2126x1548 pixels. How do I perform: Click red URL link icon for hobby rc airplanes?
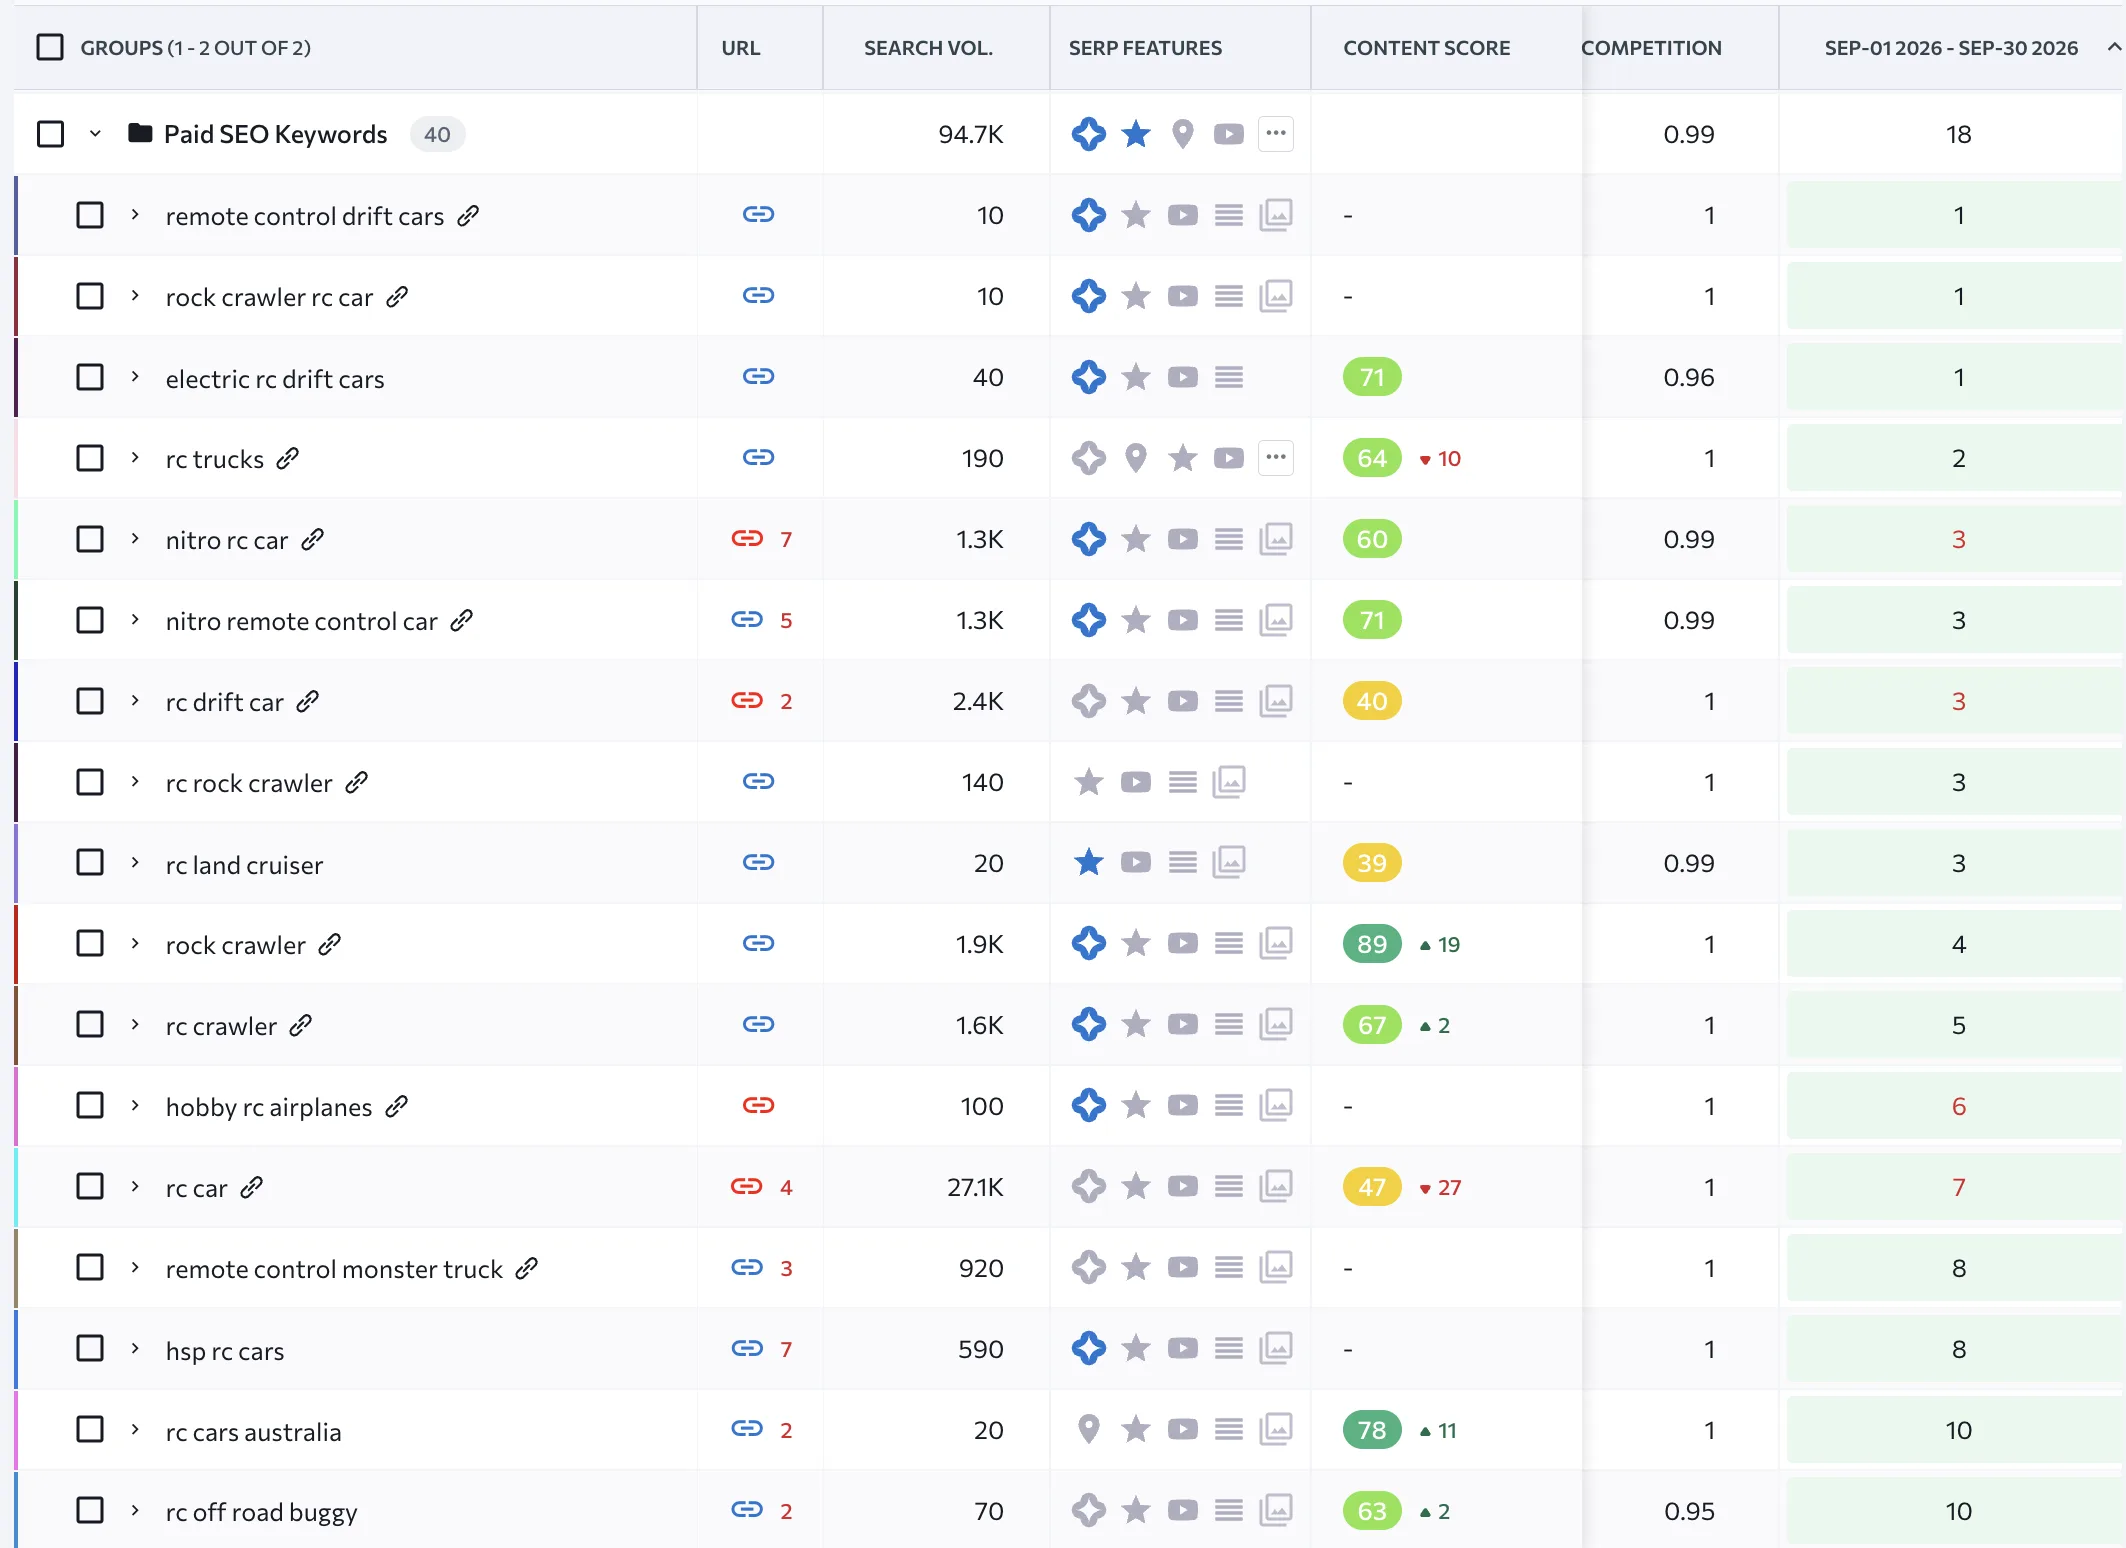[758, 1105]
